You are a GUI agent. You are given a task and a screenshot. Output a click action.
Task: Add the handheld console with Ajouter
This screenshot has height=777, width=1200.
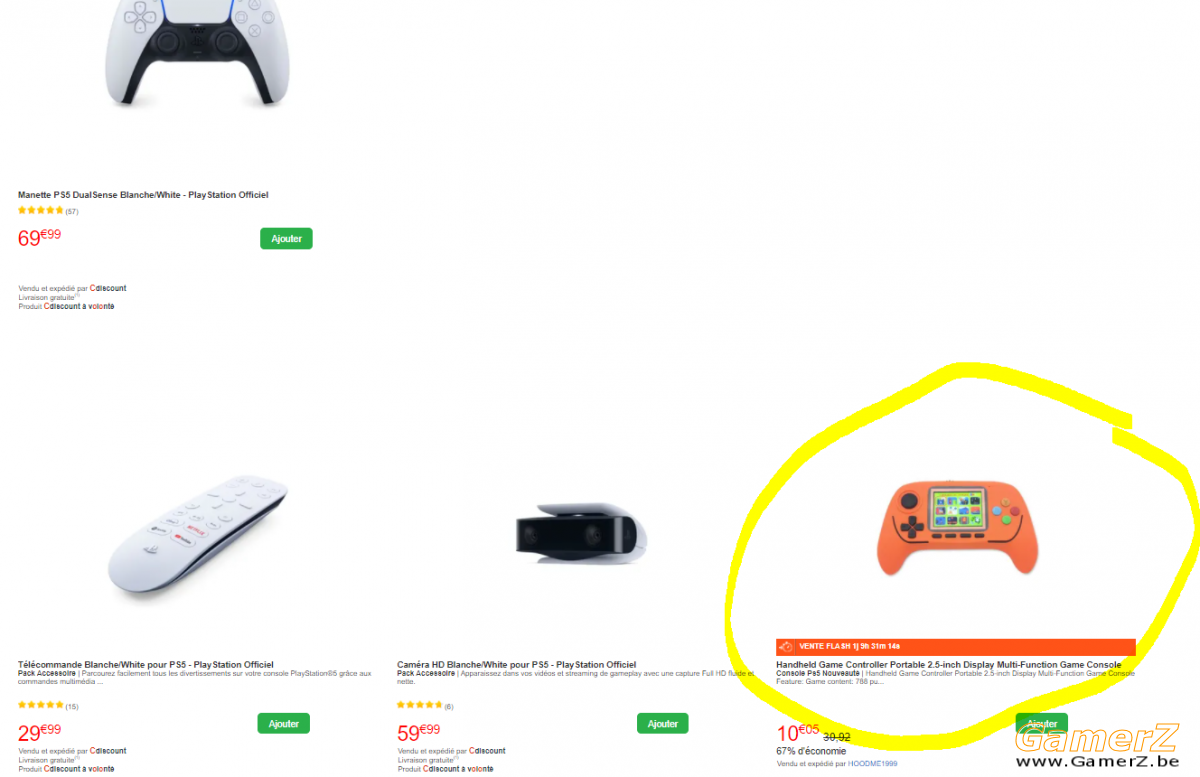click(1042, 724)
